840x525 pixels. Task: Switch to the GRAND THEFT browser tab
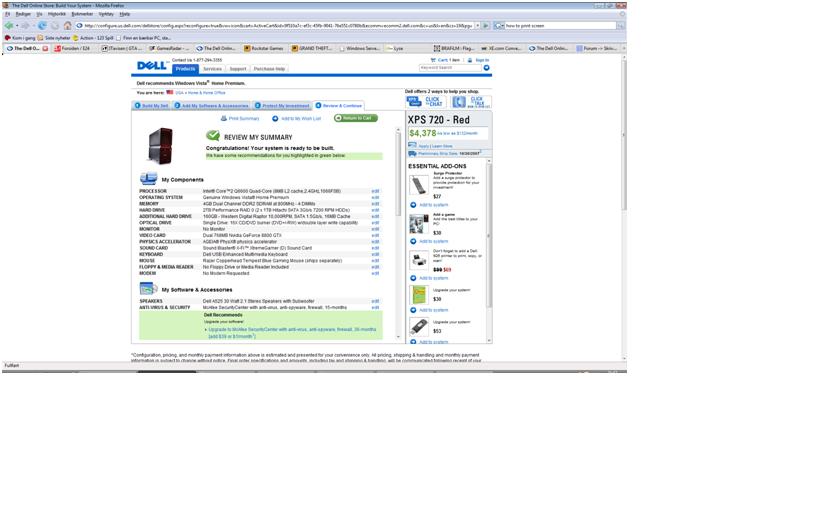click(x=311, y=48)
